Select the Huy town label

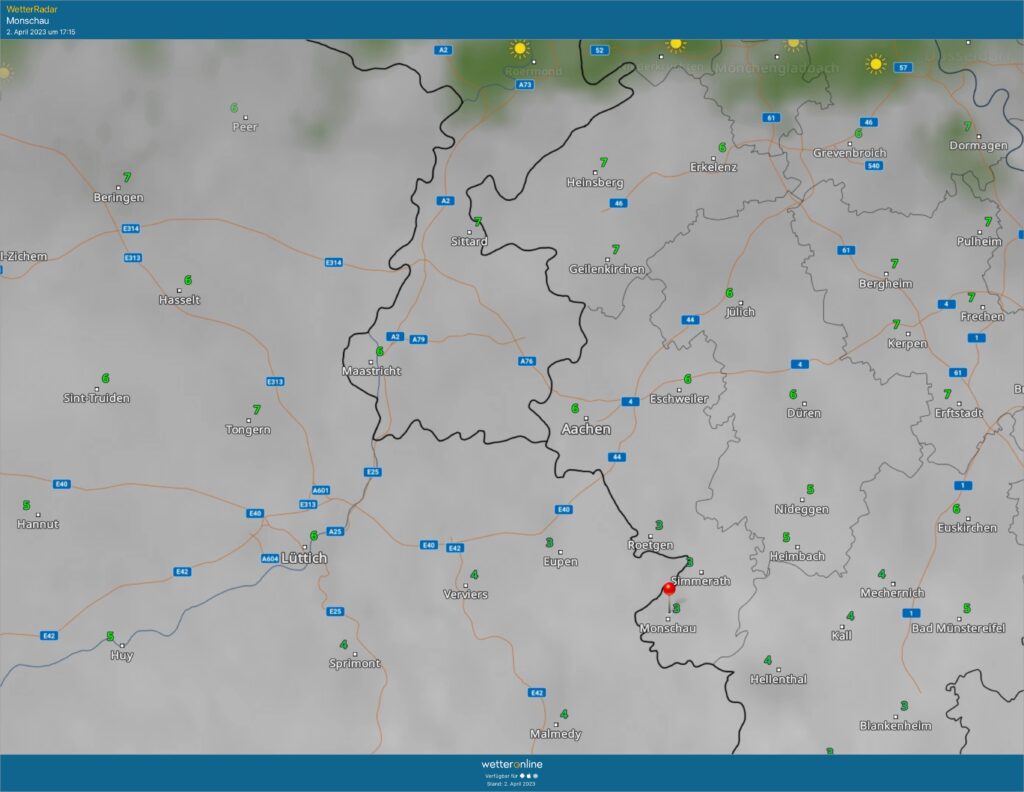click(x=121, y=656)
